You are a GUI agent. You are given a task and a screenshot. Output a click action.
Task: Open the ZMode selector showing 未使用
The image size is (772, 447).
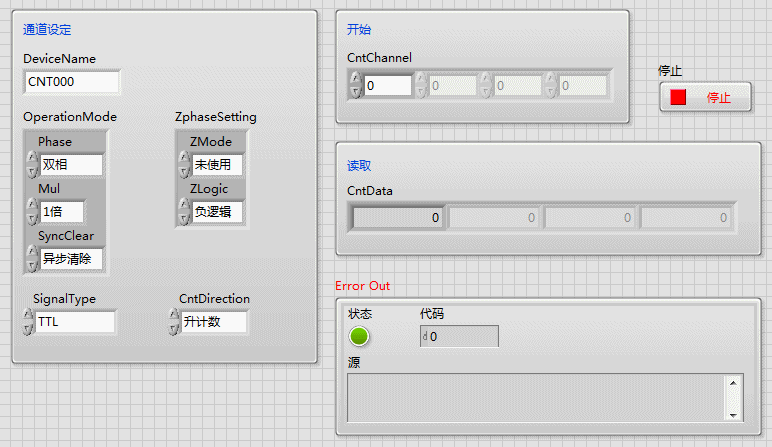pos(217,165)
